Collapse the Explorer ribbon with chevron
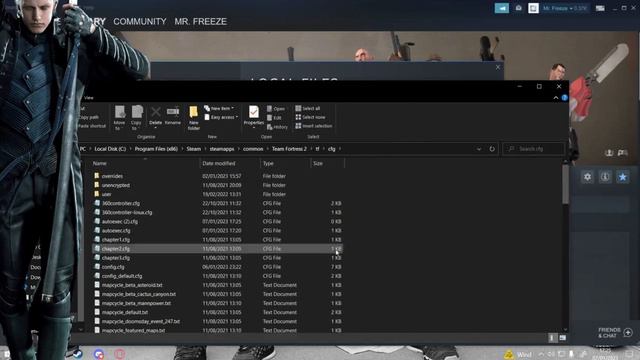The image size is (640, 360). (556, 98)
